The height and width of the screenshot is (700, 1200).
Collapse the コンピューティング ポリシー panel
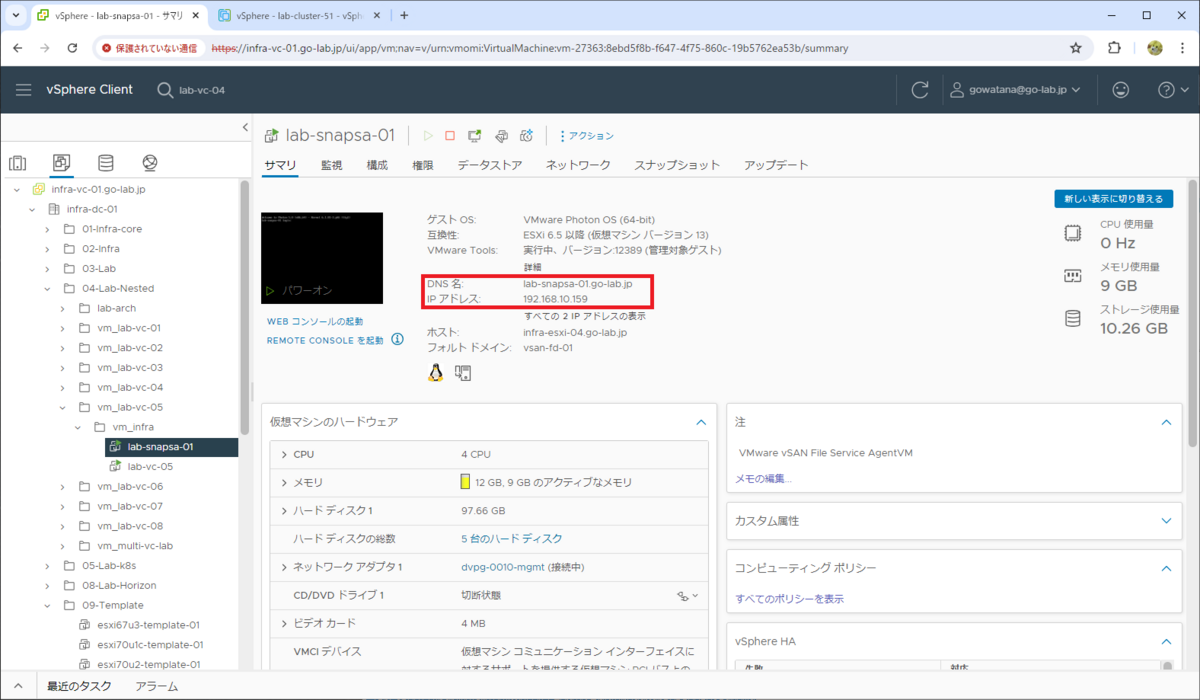coord(1166,568)
